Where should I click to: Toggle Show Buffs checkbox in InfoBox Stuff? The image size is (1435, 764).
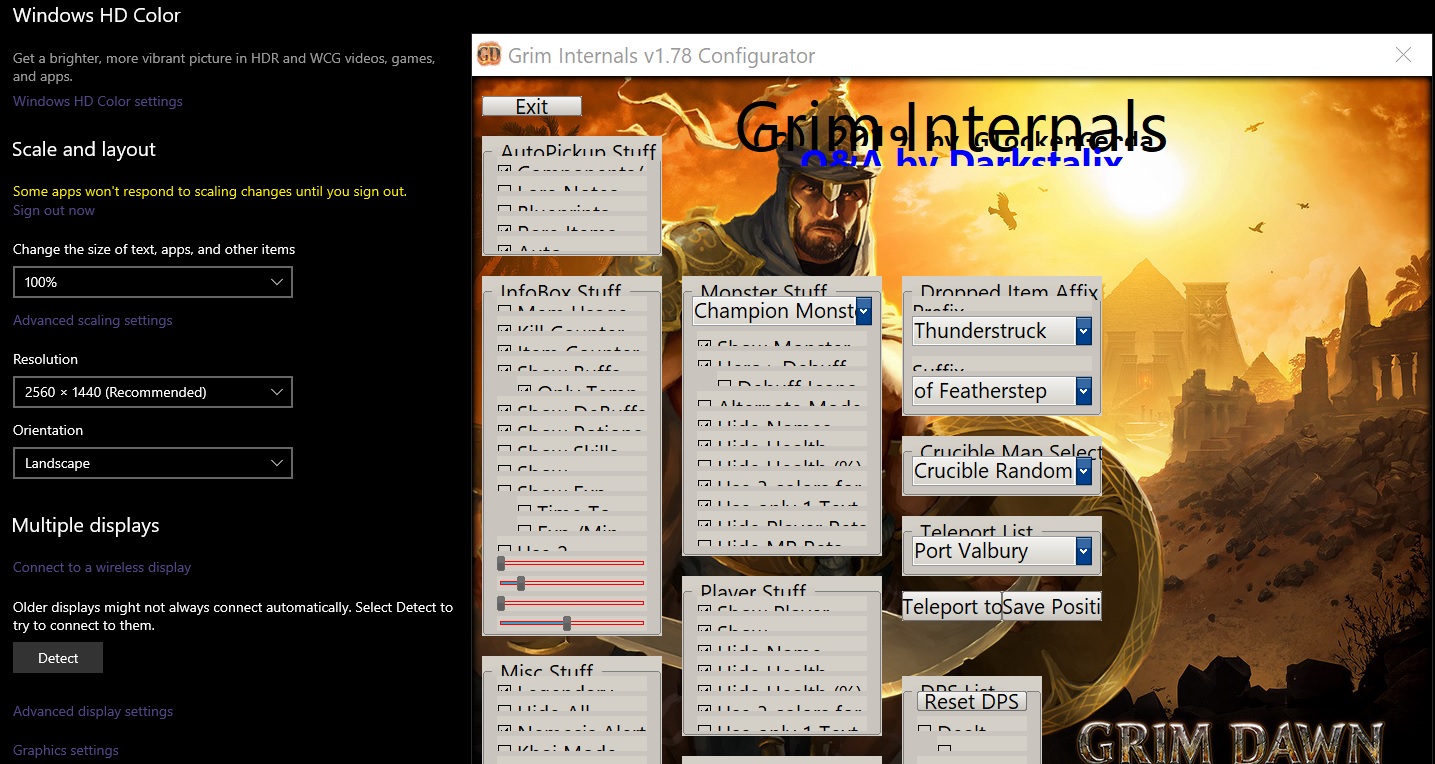pos(505,370)
